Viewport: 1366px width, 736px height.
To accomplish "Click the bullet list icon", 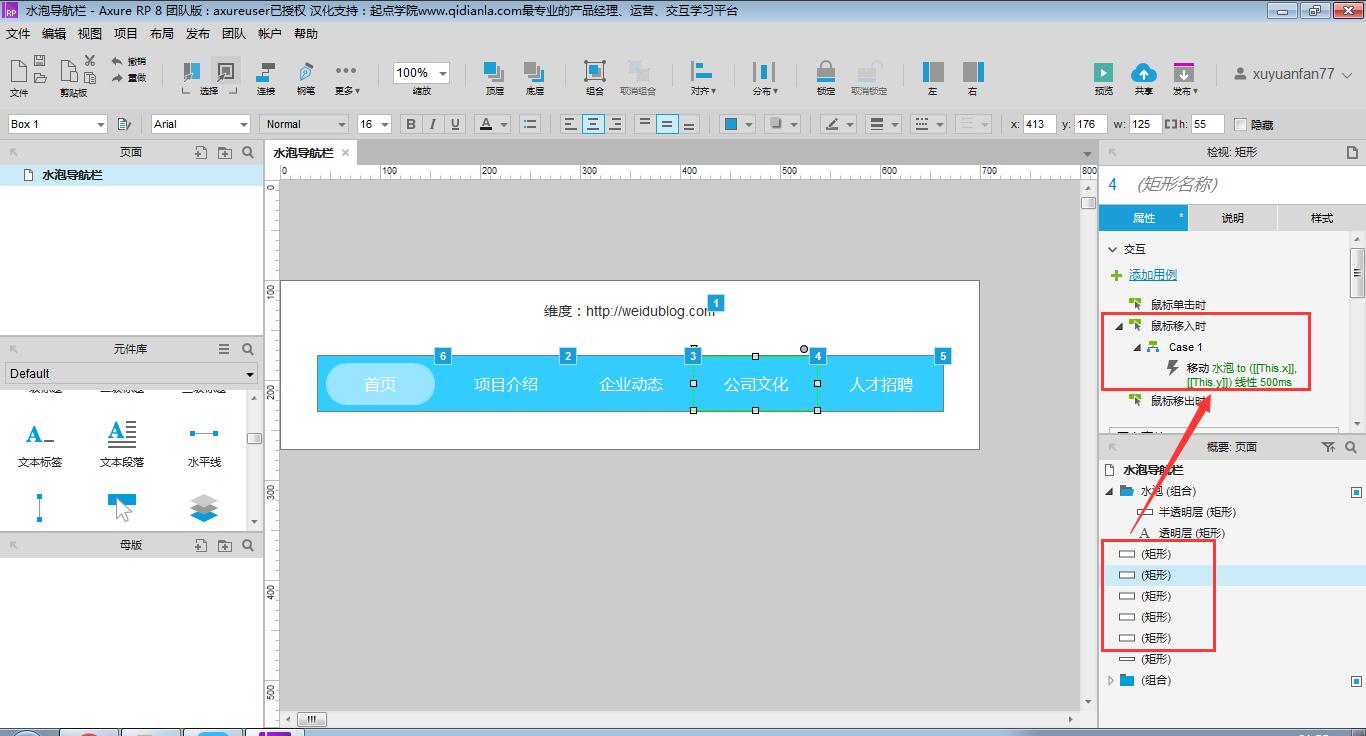I will (530, 124).
